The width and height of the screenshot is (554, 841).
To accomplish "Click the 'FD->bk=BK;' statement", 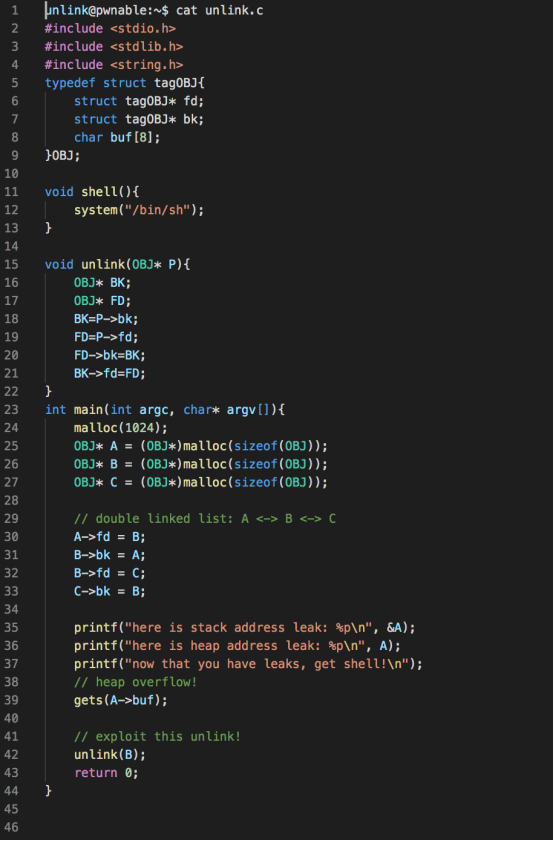I will (109, 355).
